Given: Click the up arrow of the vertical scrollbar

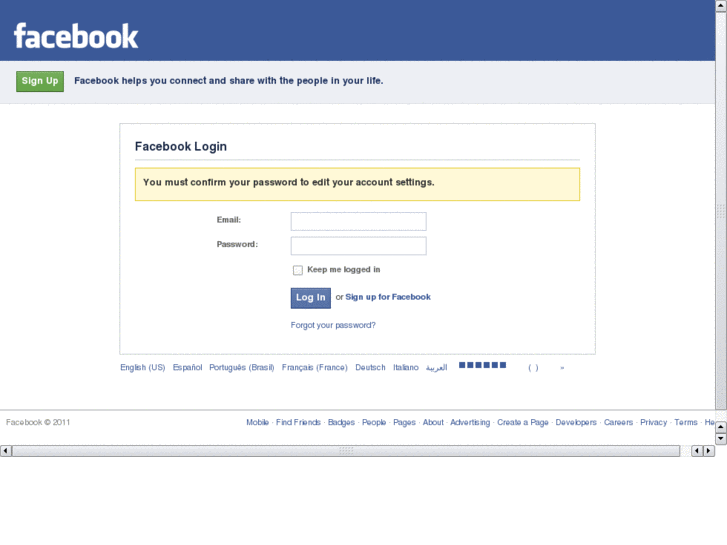Looking at the screenshot, I should pyautogui.click(x=721, y=6).
